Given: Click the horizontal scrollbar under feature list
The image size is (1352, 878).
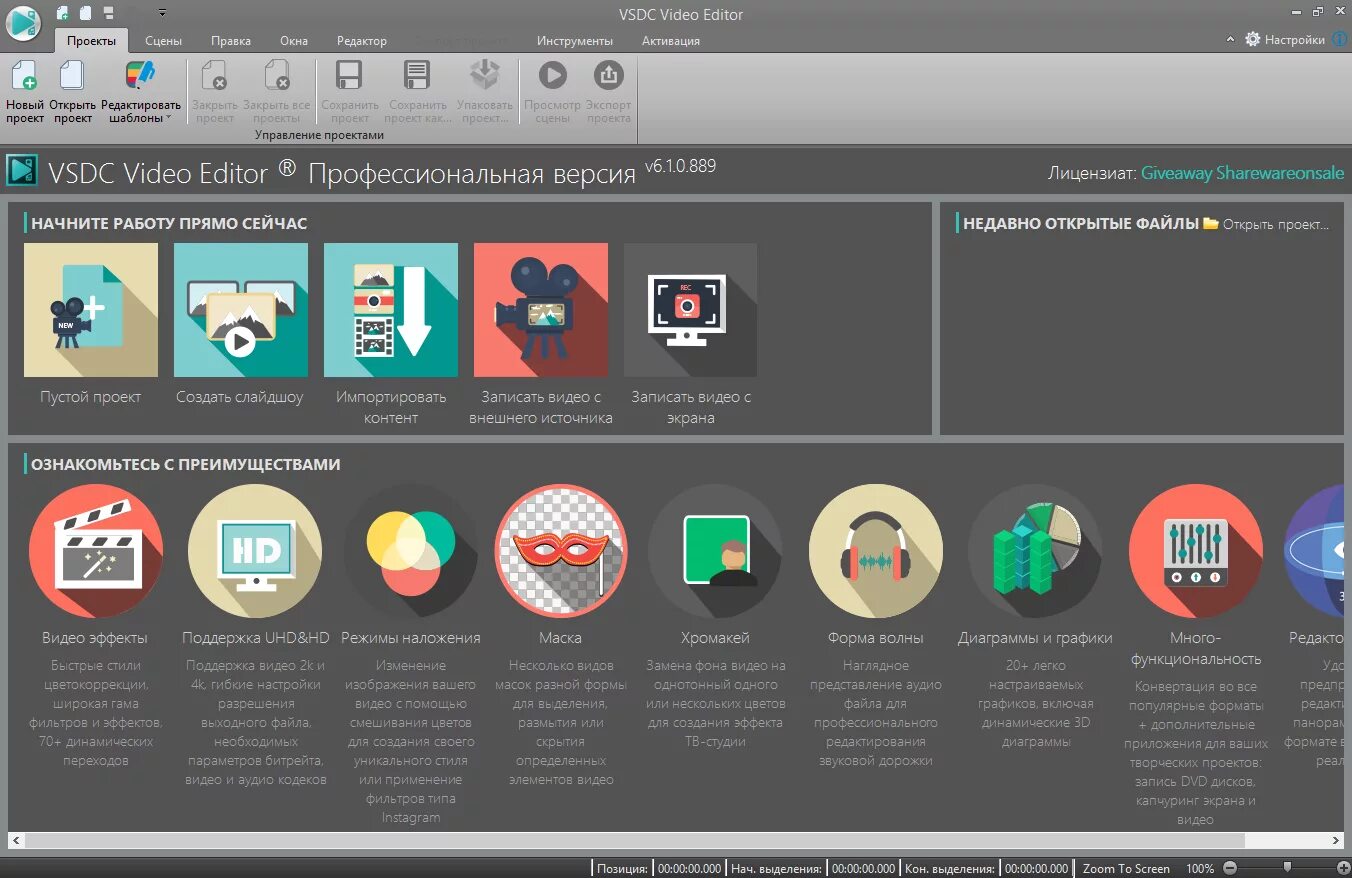Looking at the screenshot, I should (x=635, y=840).
